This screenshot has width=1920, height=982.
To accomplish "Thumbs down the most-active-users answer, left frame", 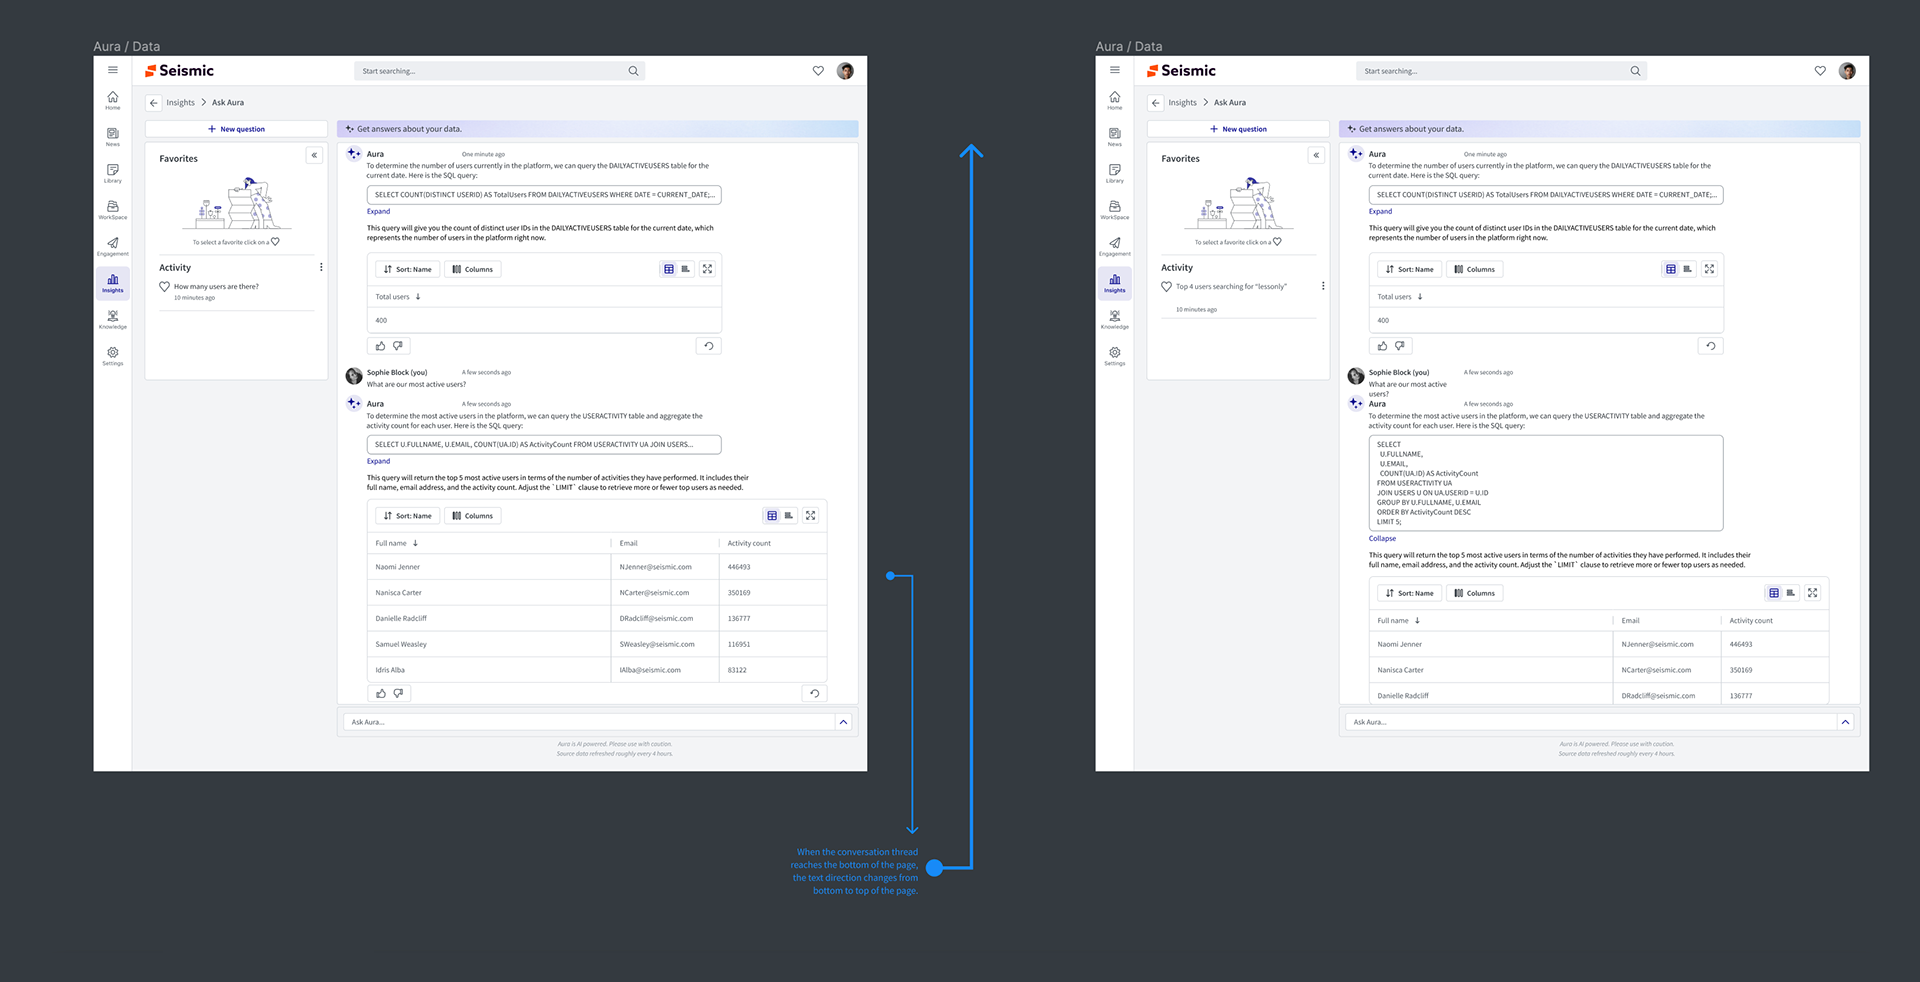I will 398,693.
